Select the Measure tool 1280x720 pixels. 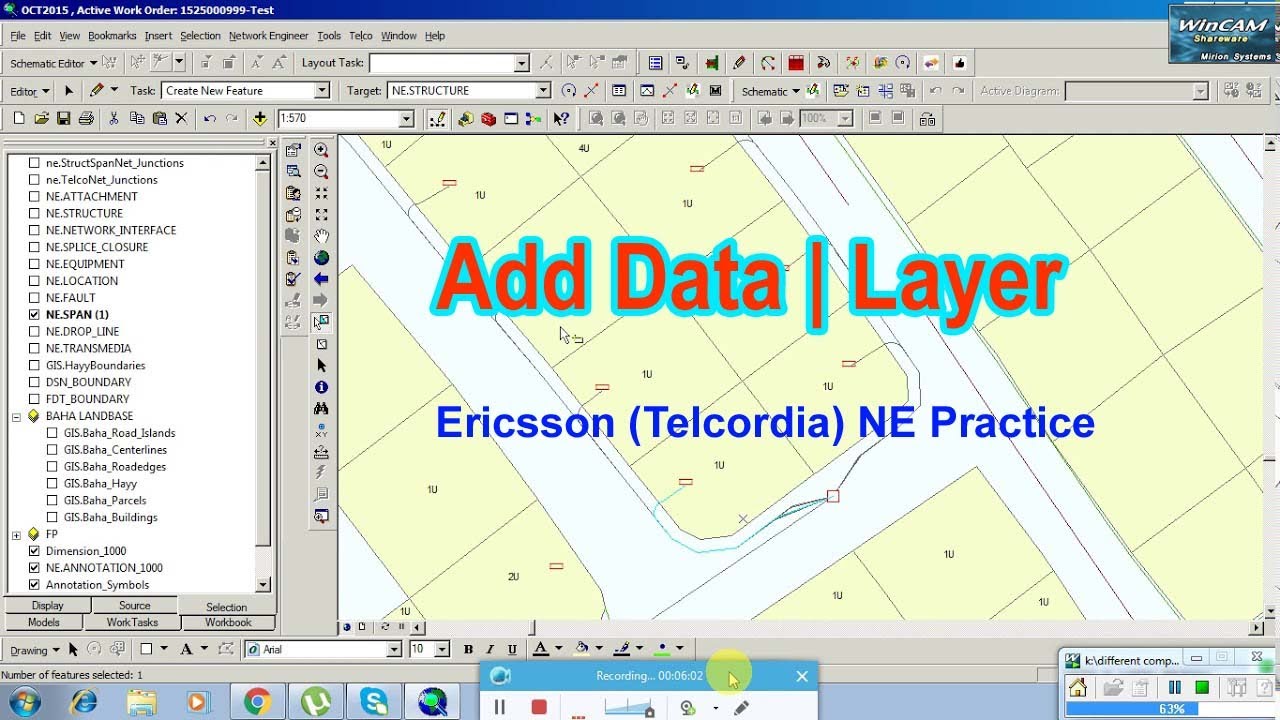tap(321, 452)
